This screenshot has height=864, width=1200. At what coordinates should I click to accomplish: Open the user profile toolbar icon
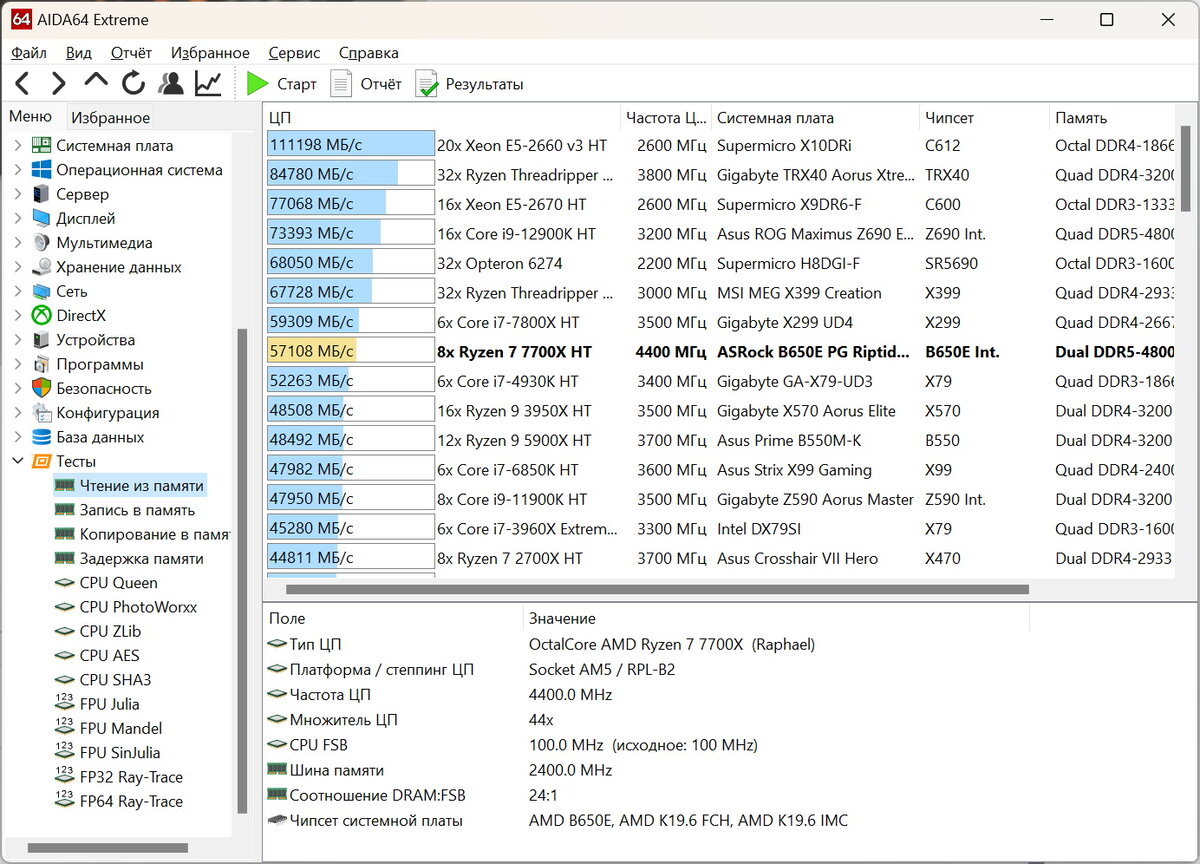[171, 84]
